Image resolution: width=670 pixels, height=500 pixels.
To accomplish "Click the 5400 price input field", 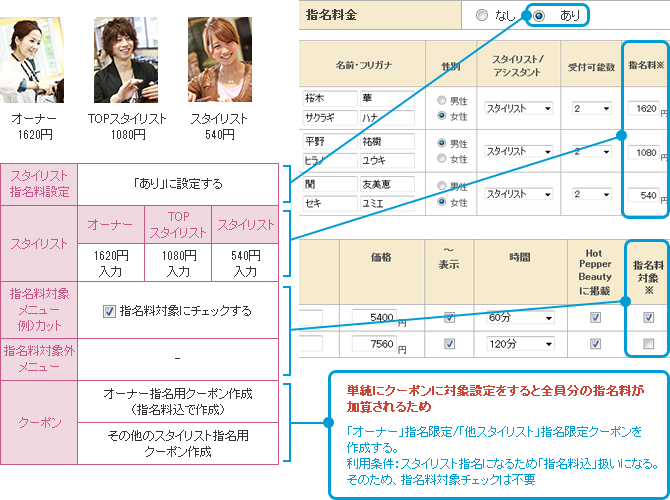I will coord(374,317).
